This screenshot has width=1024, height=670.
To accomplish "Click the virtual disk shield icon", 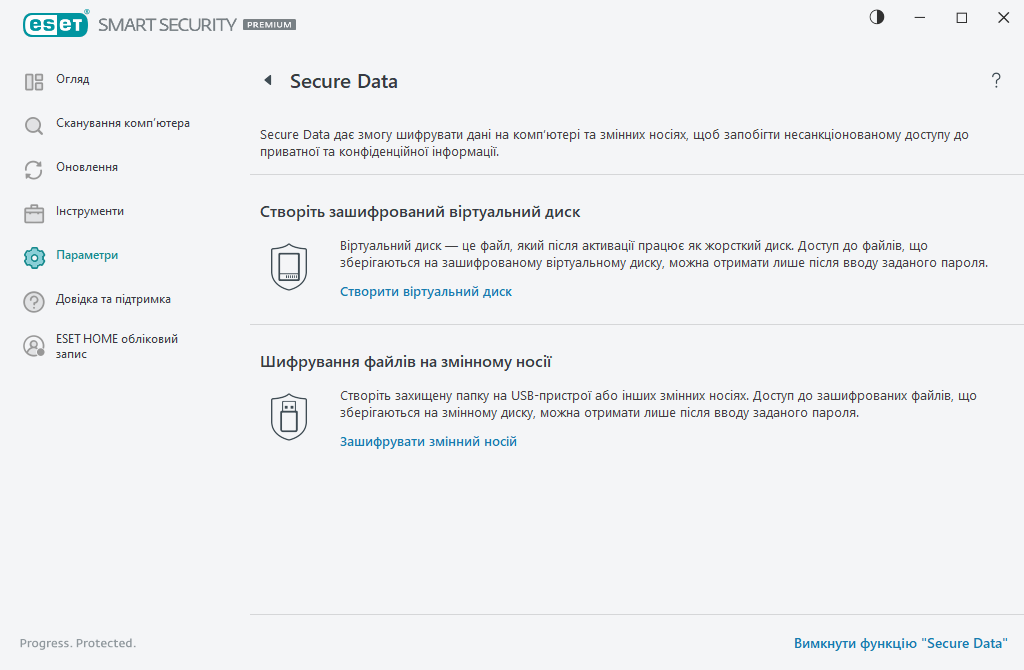I will (289, 266).
